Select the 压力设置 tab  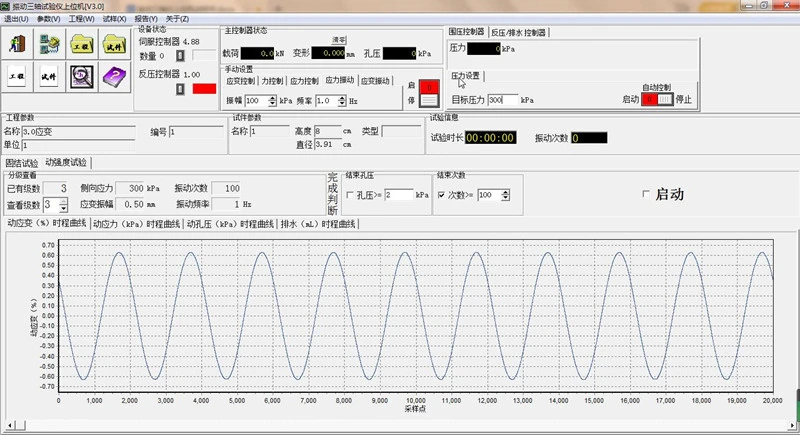465,76
